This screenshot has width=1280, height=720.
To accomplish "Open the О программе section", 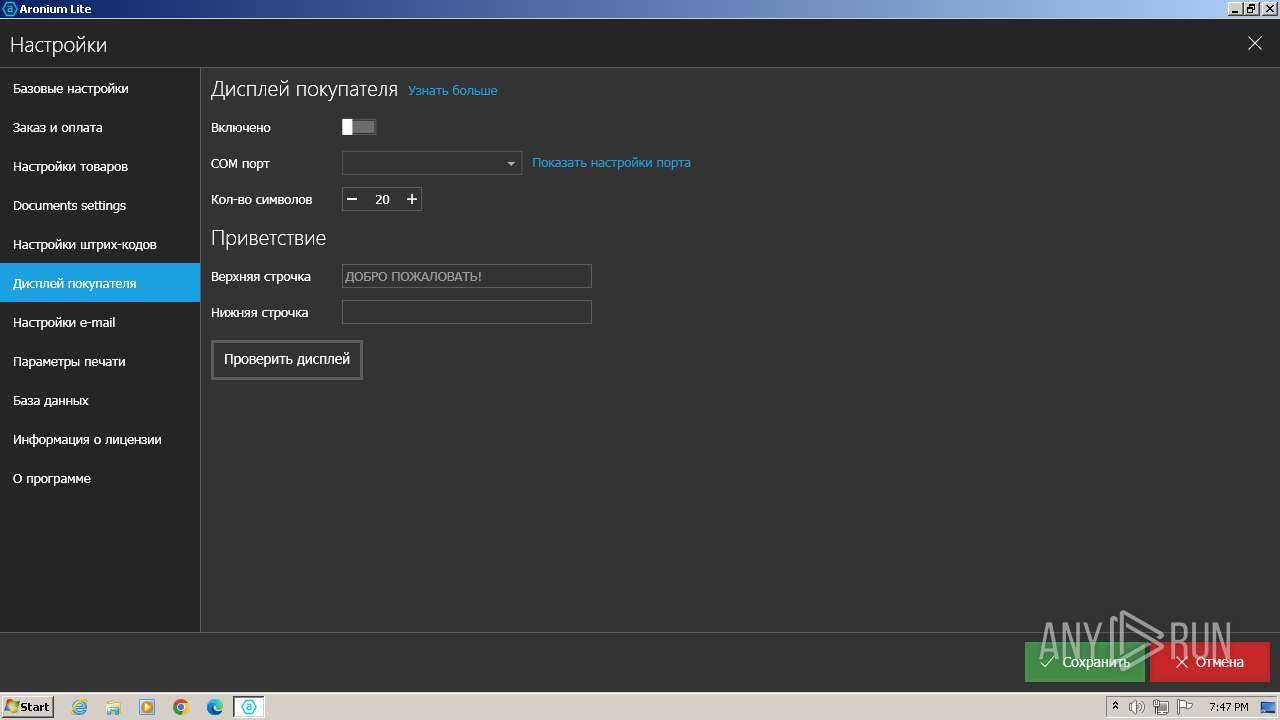I will 100,478.
